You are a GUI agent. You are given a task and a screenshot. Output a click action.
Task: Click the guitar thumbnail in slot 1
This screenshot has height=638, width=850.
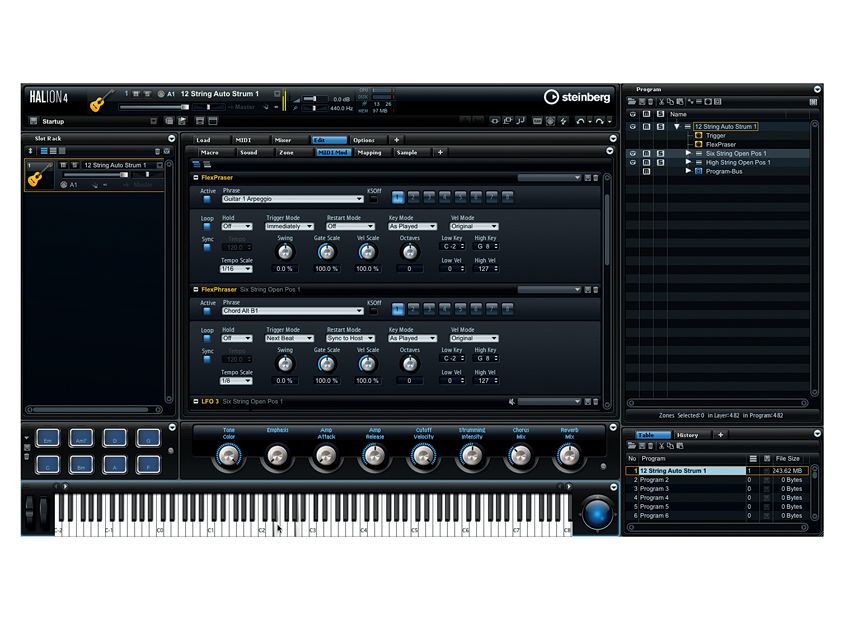pos(39,175)
